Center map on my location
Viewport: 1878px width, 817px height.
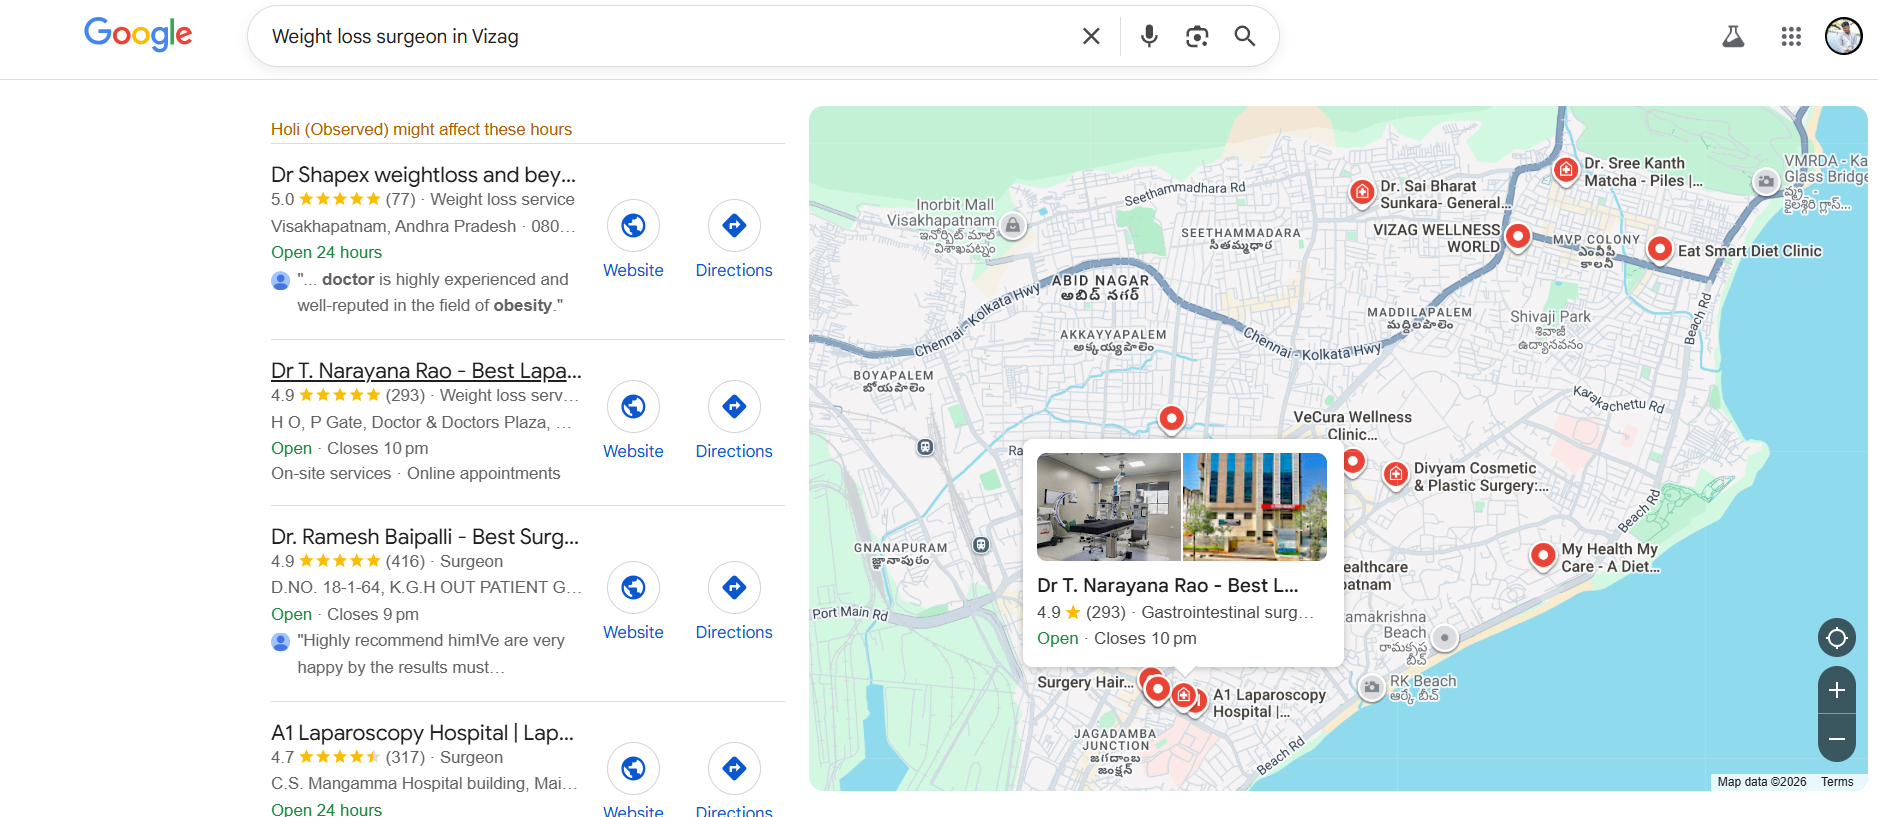coord(1836,638)
